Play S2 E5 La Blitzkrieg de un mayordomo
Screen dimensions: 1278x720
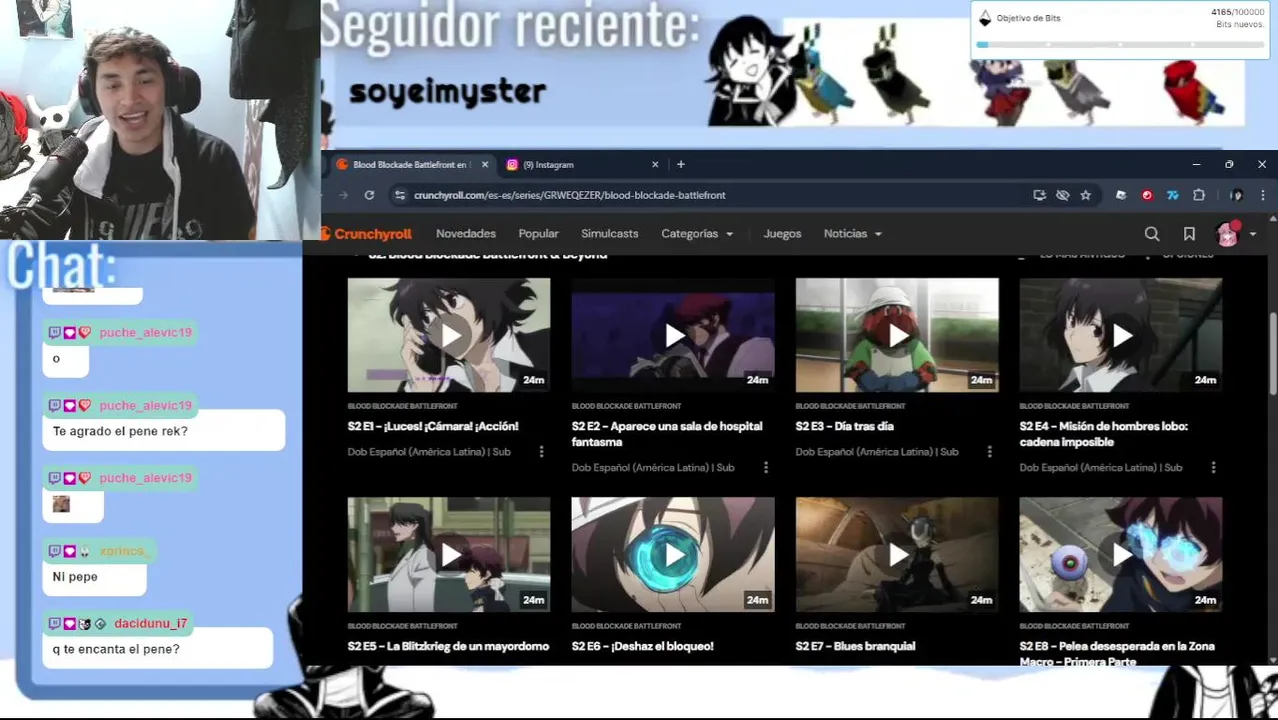tap(449, 555)
